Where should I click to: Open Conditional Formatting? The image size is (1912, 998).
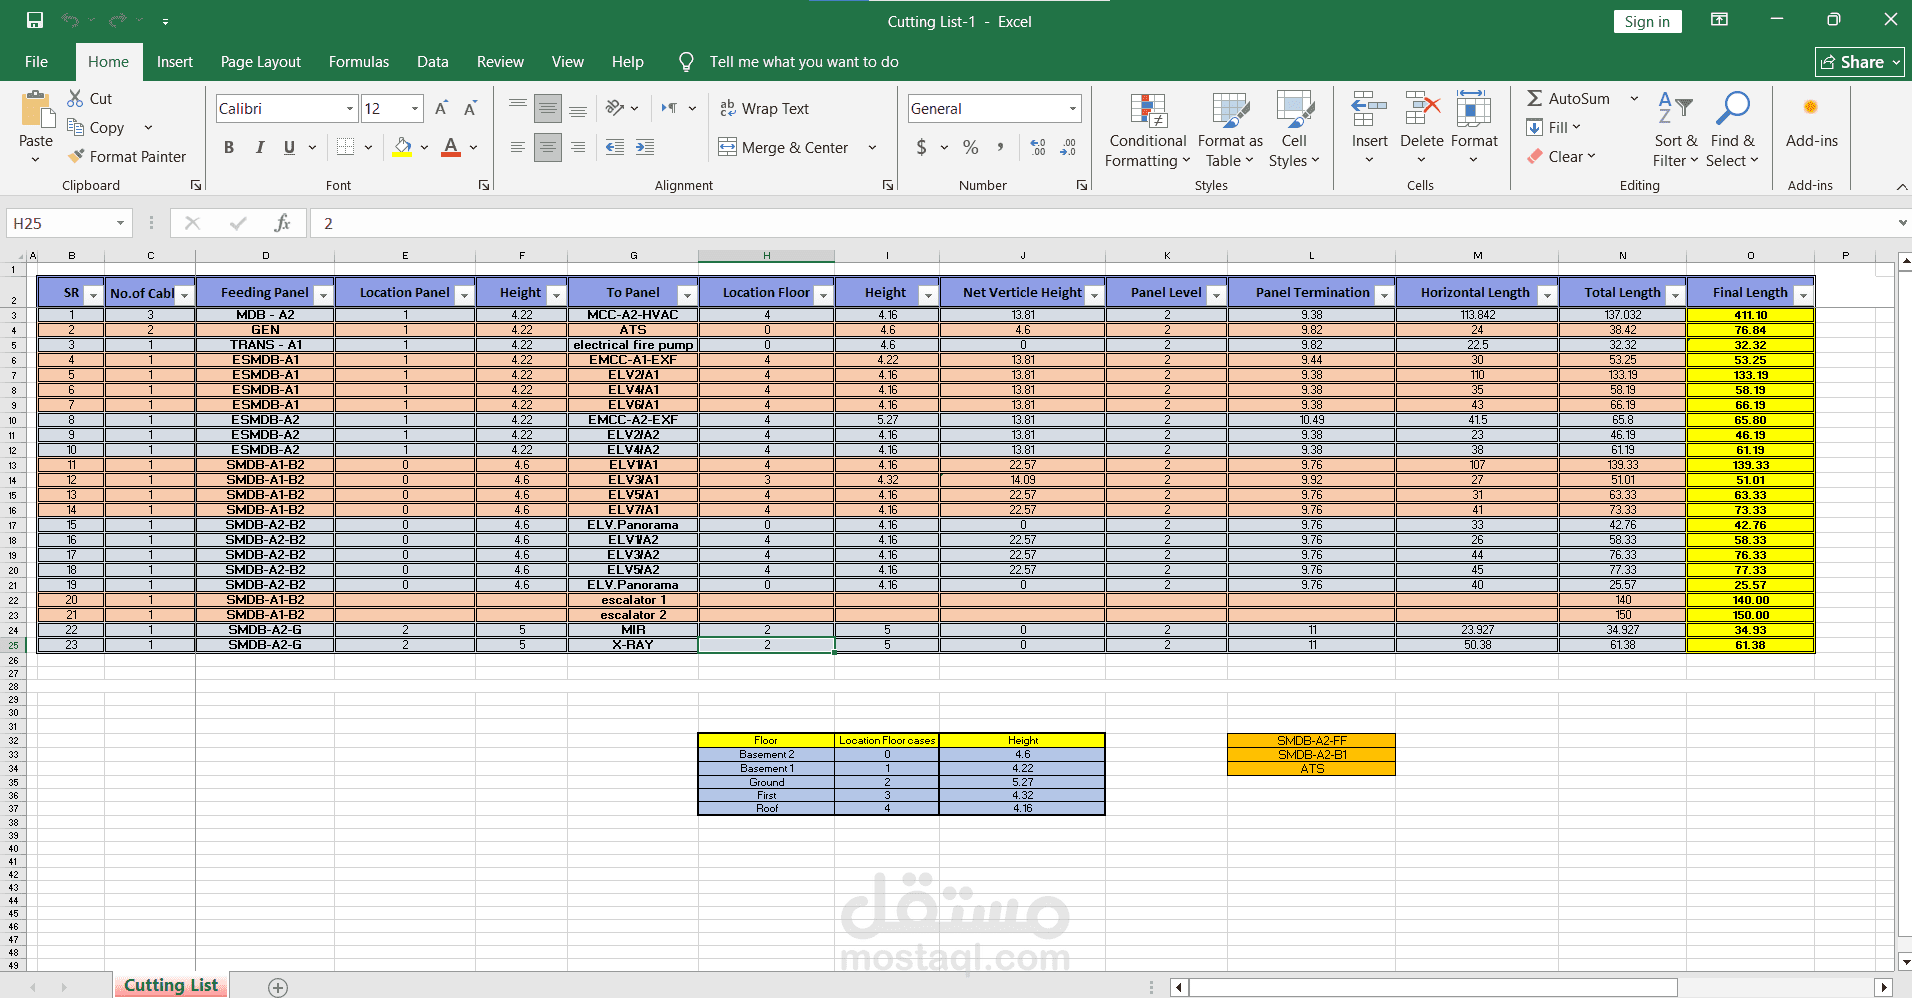pos(1148,130)
